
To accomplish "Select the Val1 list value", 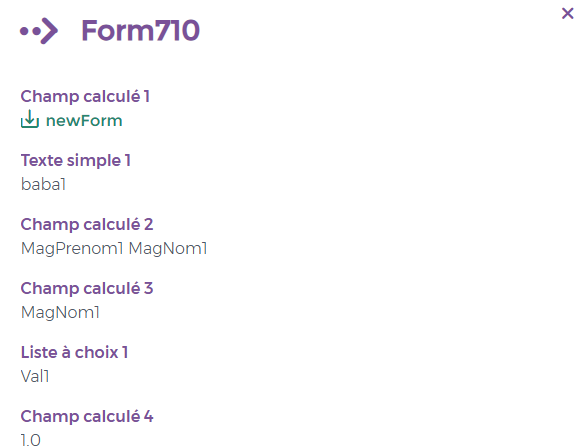I will (x=35, y=376).
